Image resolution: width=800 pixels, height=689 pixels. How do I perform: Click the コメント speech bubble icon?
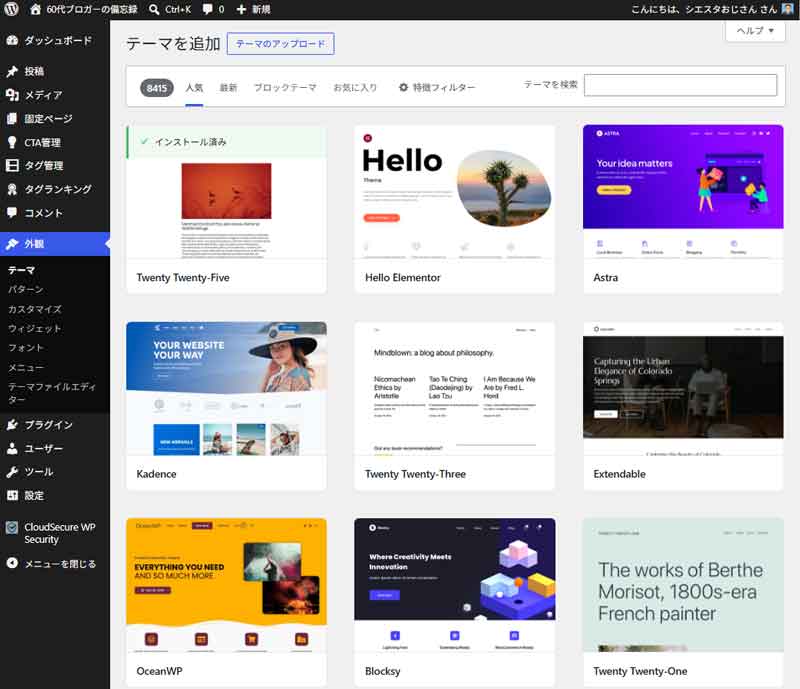click(12, 213)
